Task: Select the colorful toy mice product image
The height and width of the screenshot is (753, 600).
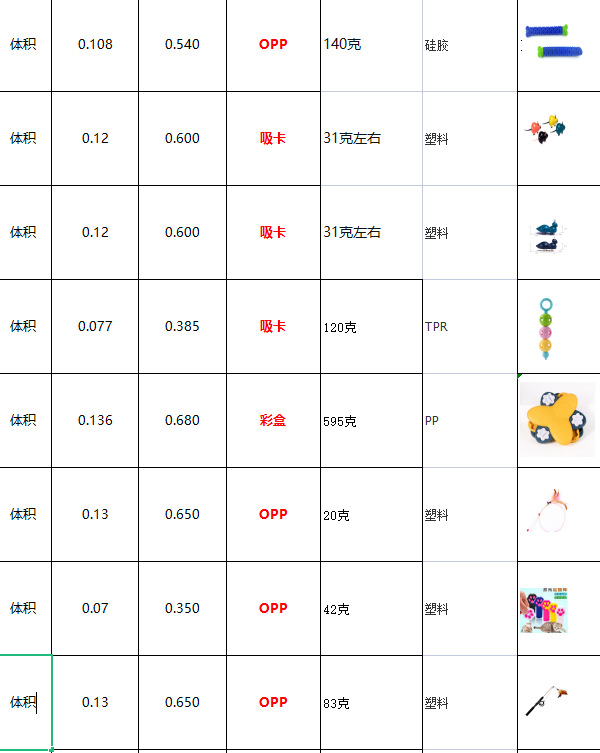Action: tap(549, 128)
